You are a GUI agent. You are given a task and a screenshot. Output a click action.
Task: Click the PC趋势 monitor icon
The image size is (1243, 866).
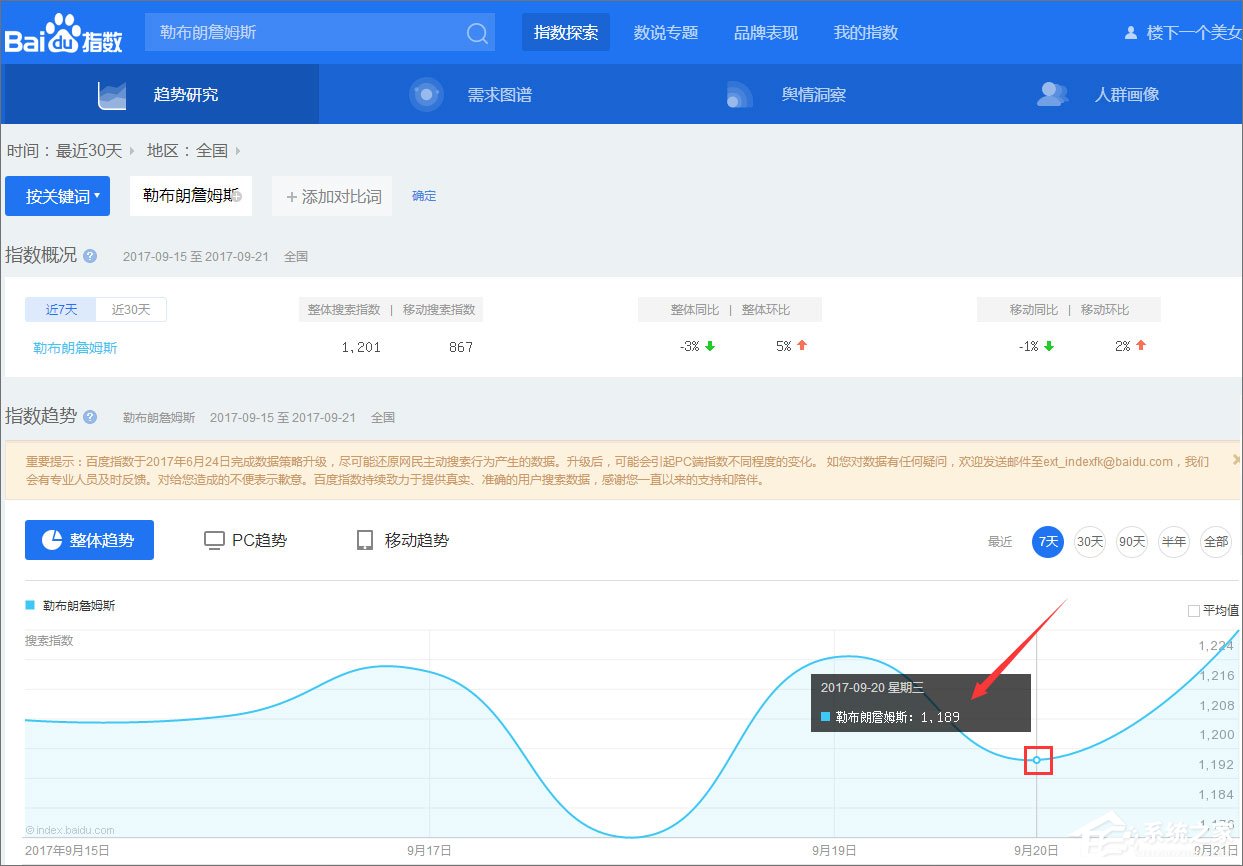(x=213, y=539)
